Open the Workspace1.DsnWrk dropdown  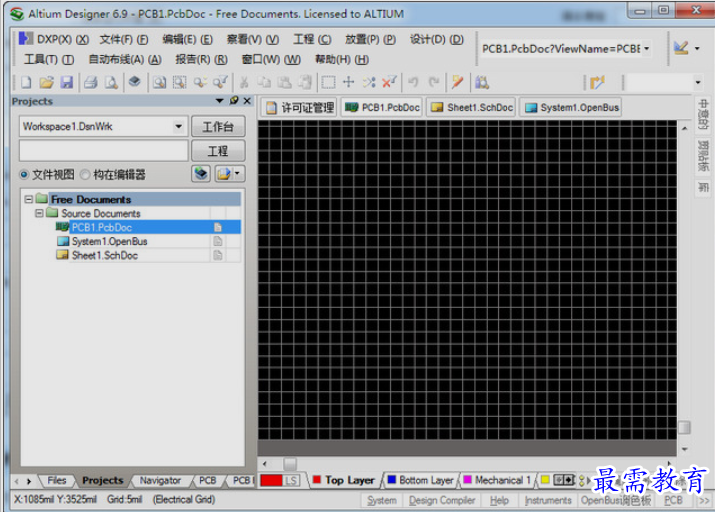pyautogui.click(x=179, y=127)
